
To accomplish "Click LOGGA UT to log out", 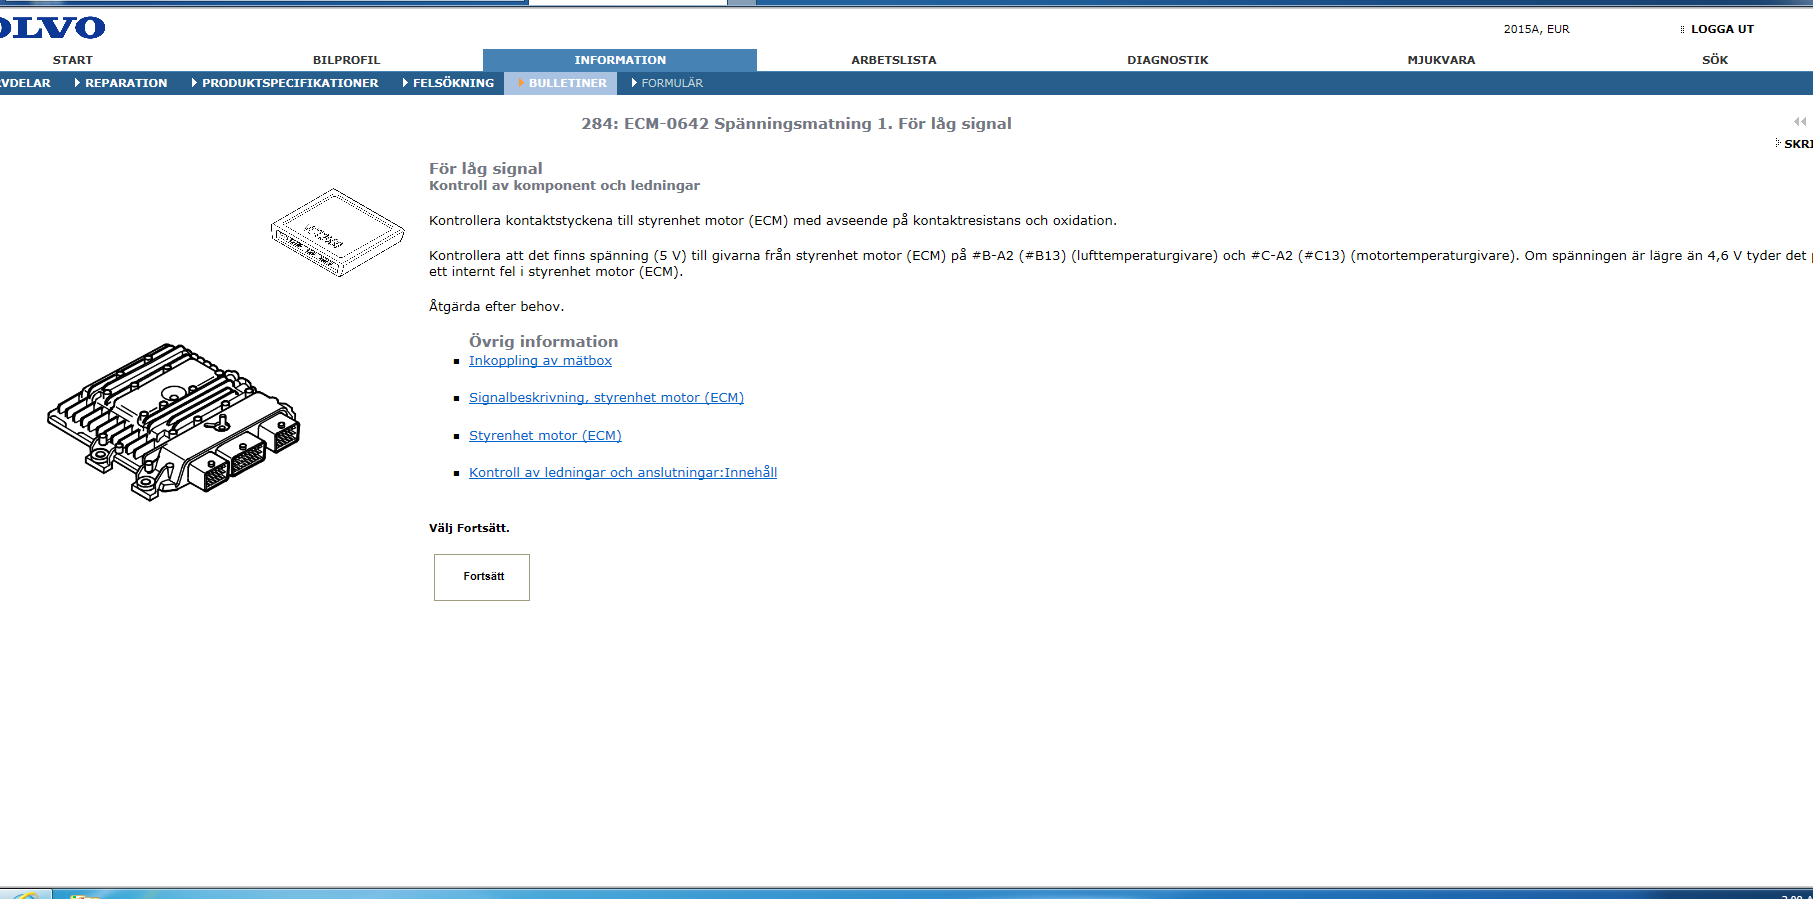I will [1721, 29].
